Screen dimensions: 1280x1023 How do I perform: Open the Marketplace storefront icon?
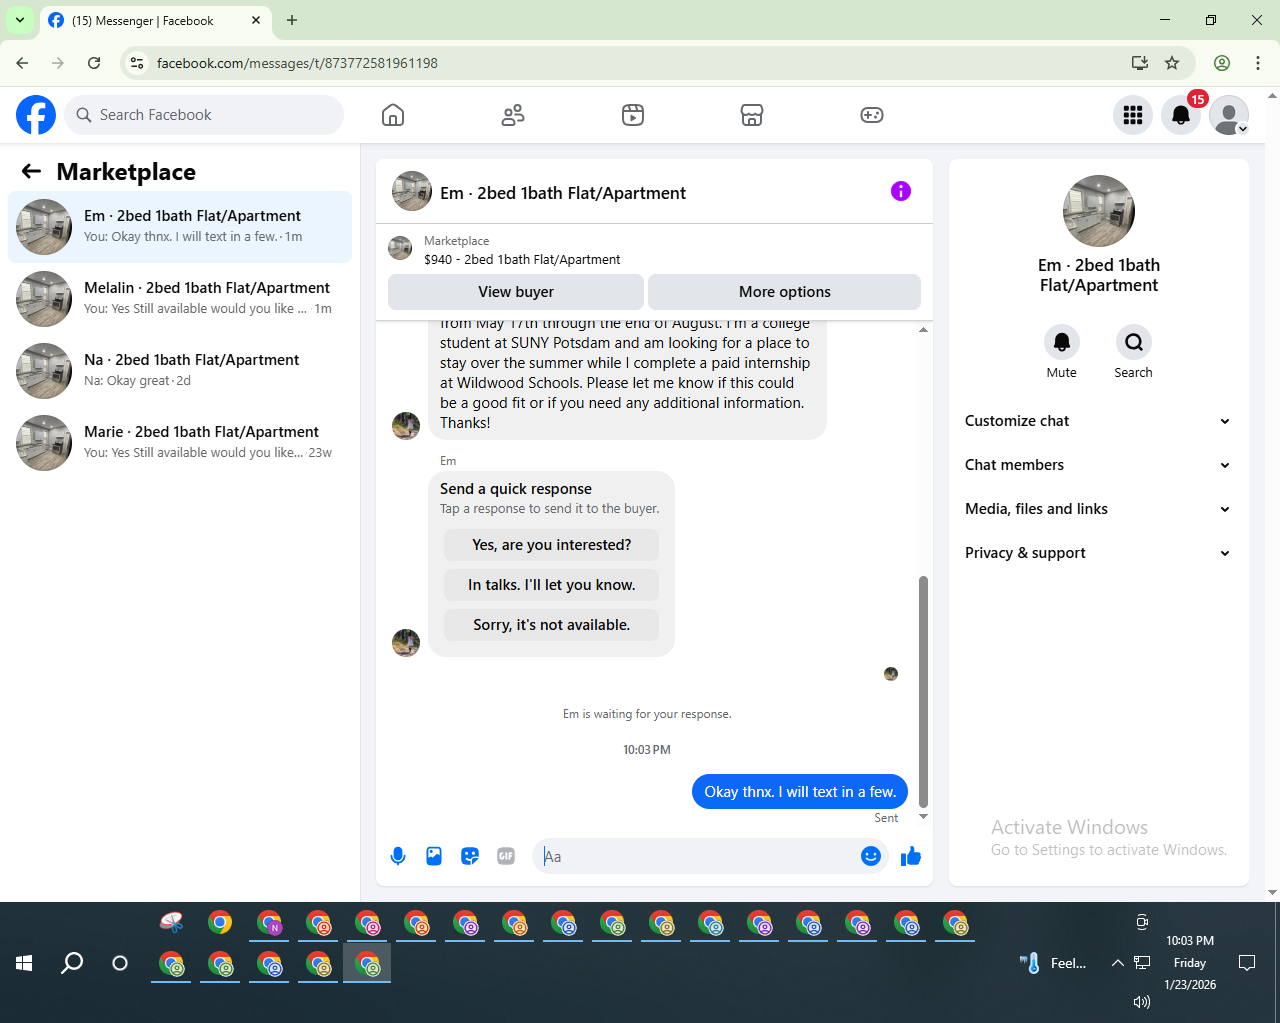point(752,115)
